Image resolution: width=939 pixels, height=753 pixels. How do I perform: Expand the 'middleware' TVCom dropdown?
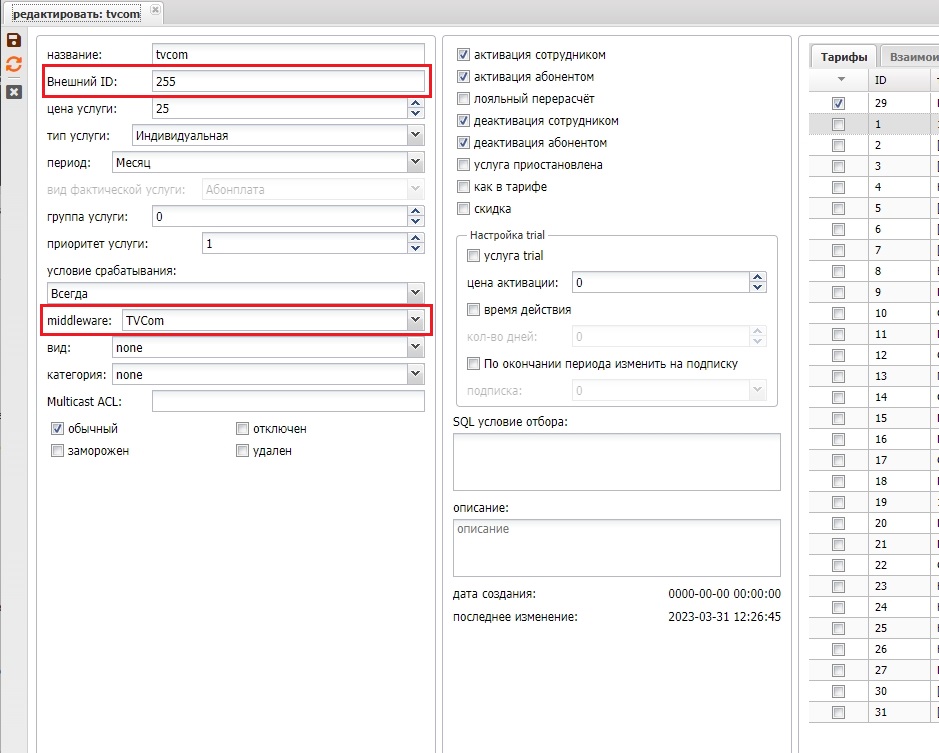(x=416, y=320)
